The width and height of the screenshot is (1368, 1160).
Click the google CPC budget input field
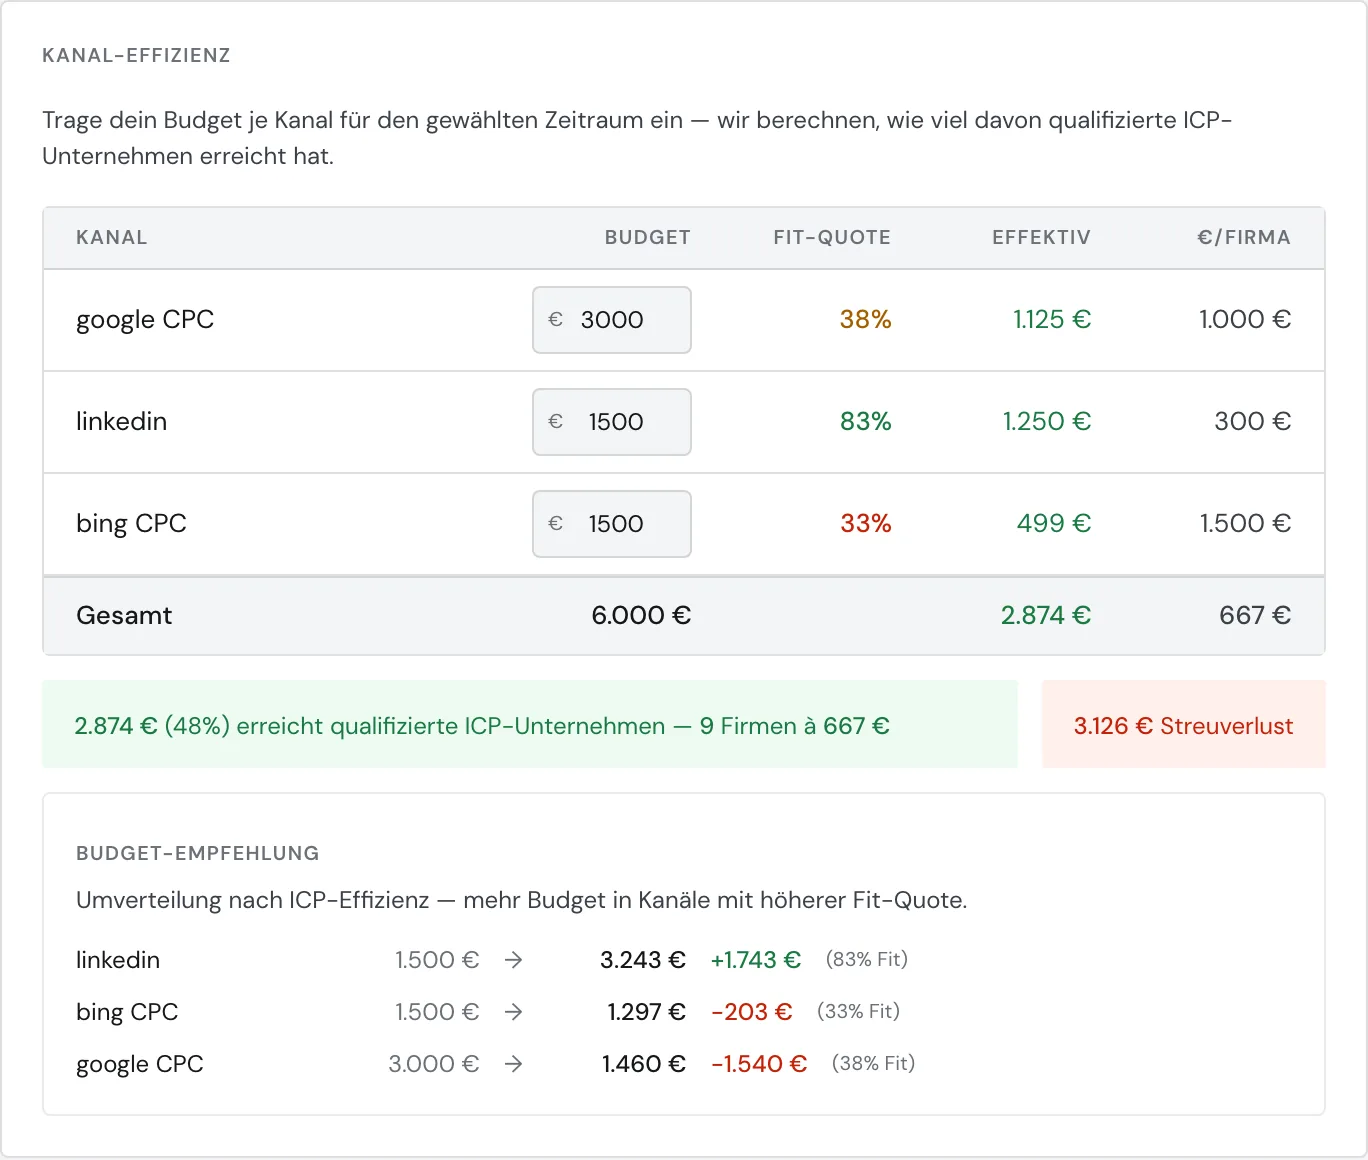[612, 320]
